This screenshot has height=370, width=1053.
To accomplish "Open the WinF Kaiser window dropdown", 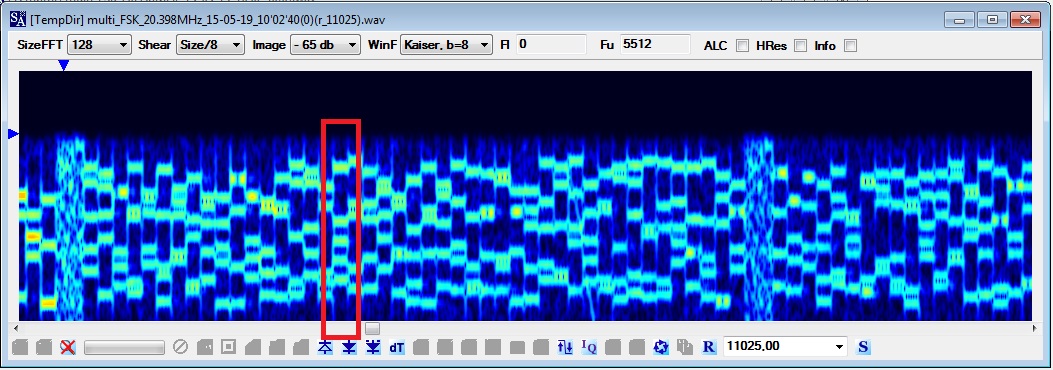I will [x=446, y=45].
